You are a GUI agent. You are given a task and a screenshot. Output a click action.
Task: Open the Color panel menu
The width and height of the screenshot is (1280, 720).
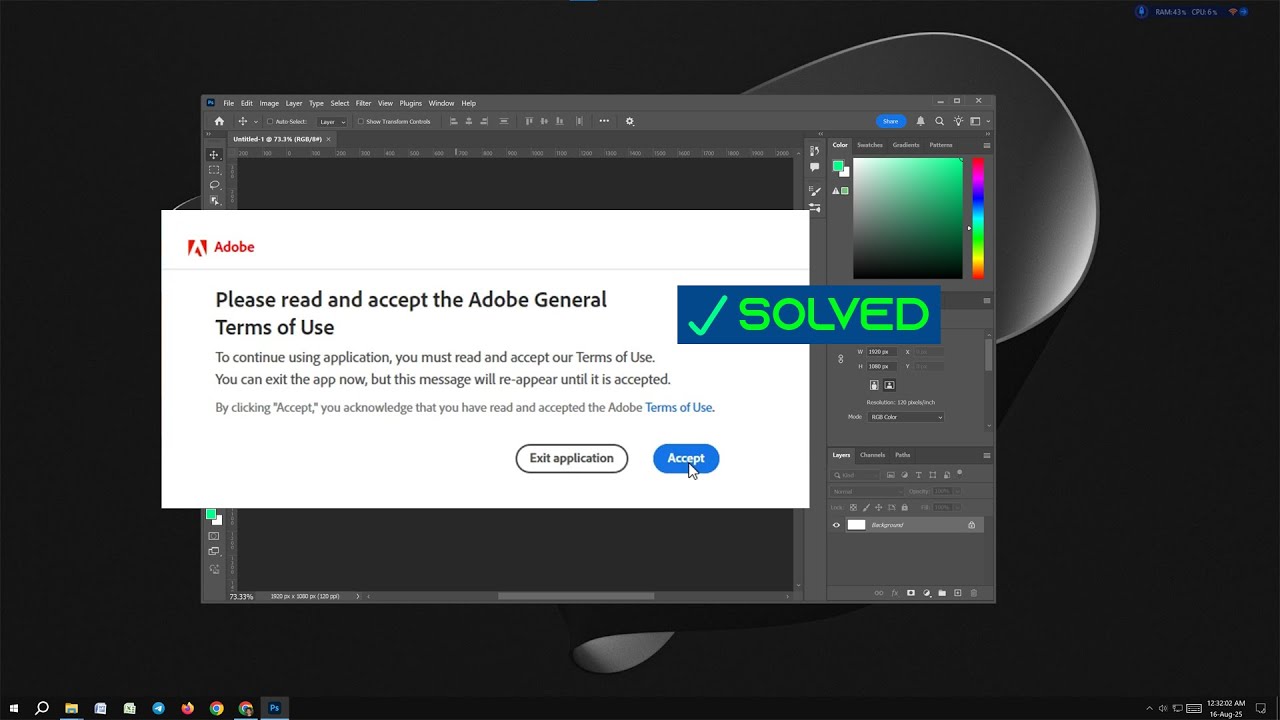click(987, 145)
